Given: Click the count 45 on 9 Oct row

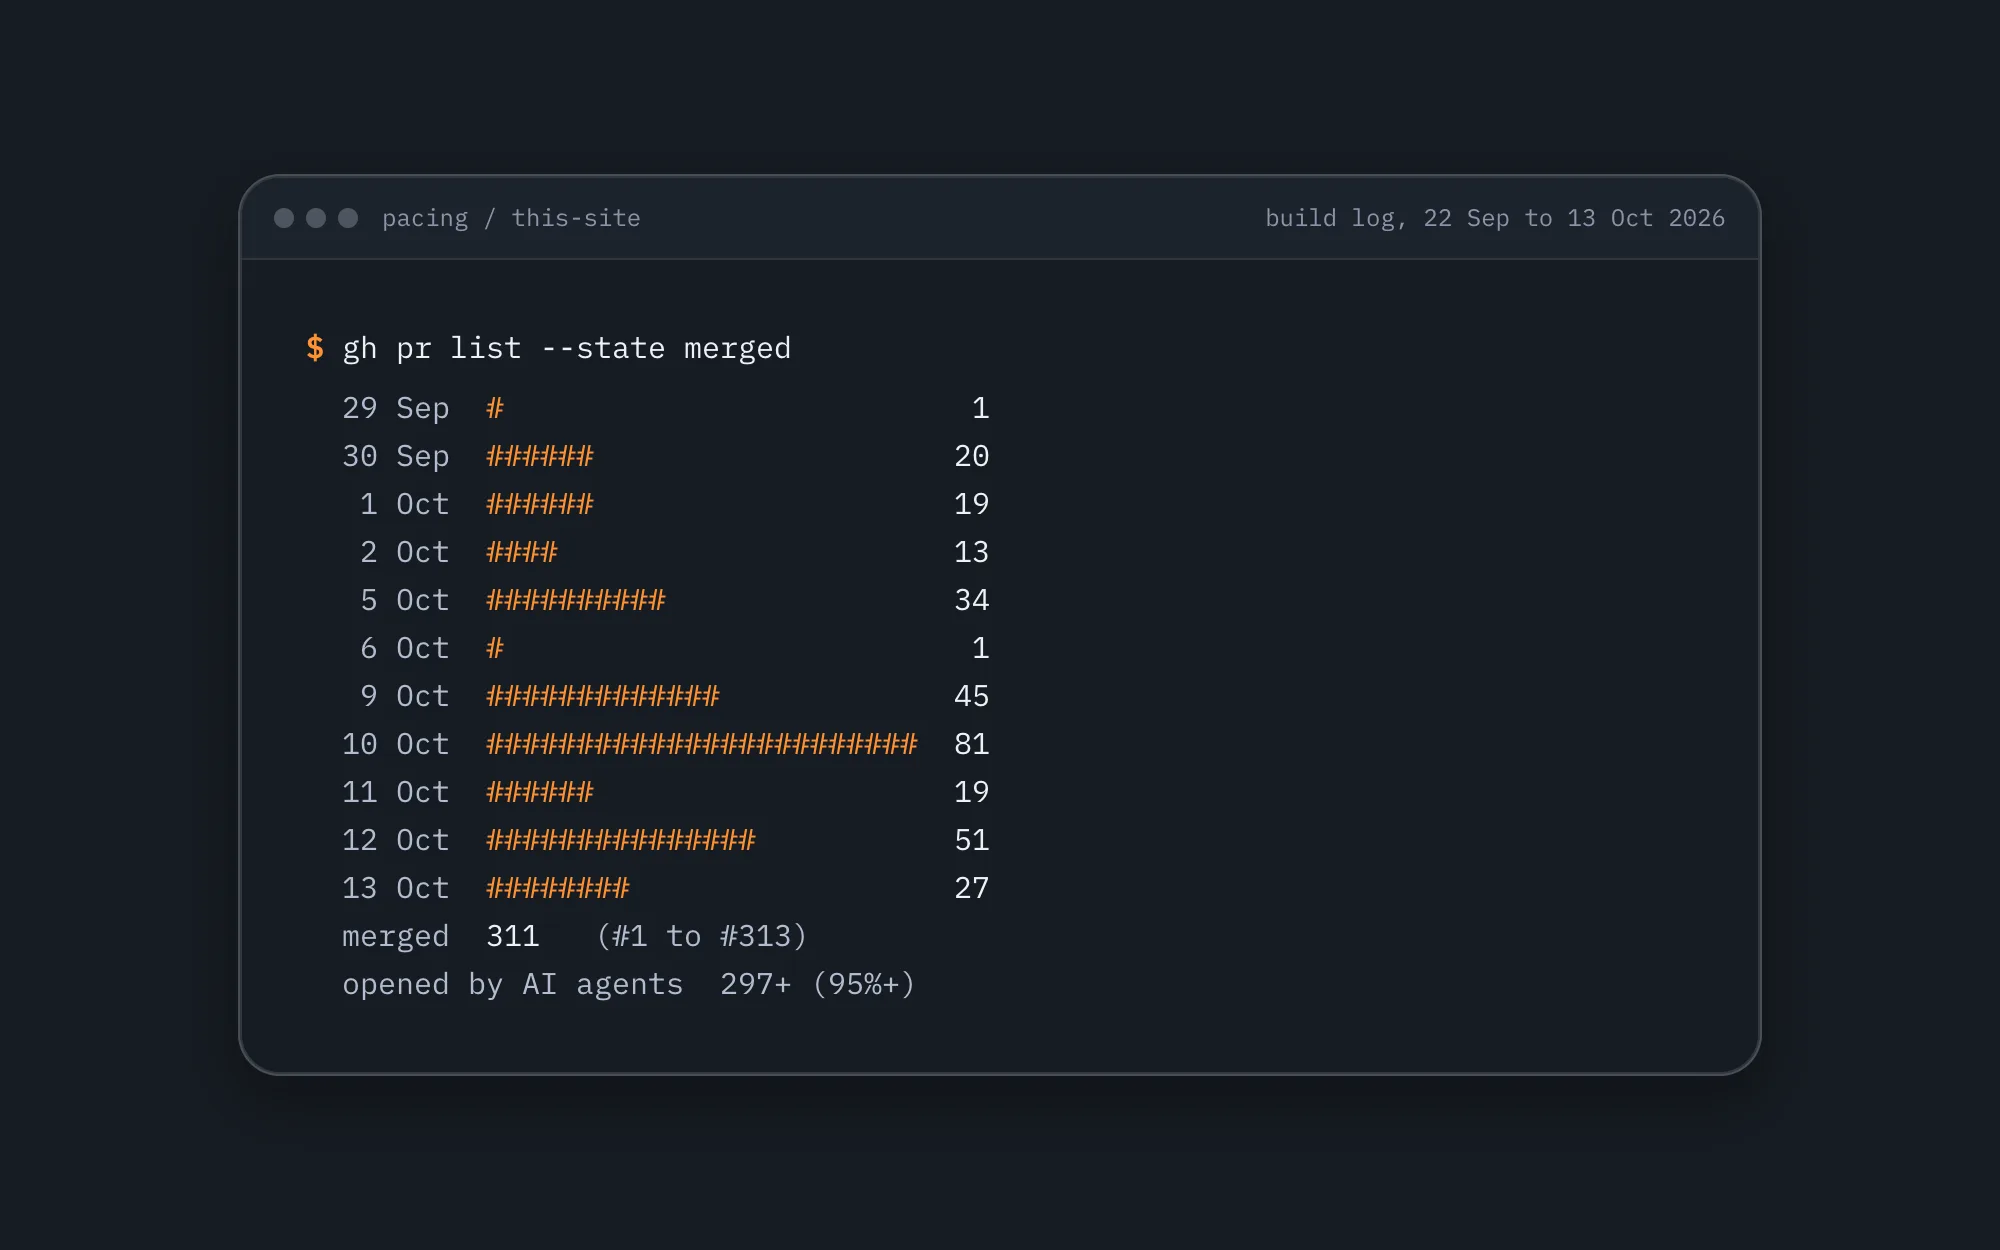Looking at the screenshot, I should (972, 696).
